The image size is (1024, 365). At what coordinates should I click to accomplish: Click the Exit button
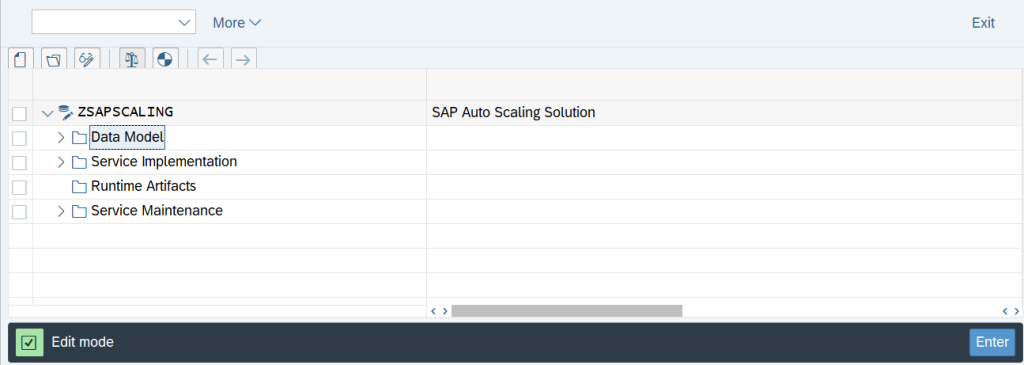983,23
